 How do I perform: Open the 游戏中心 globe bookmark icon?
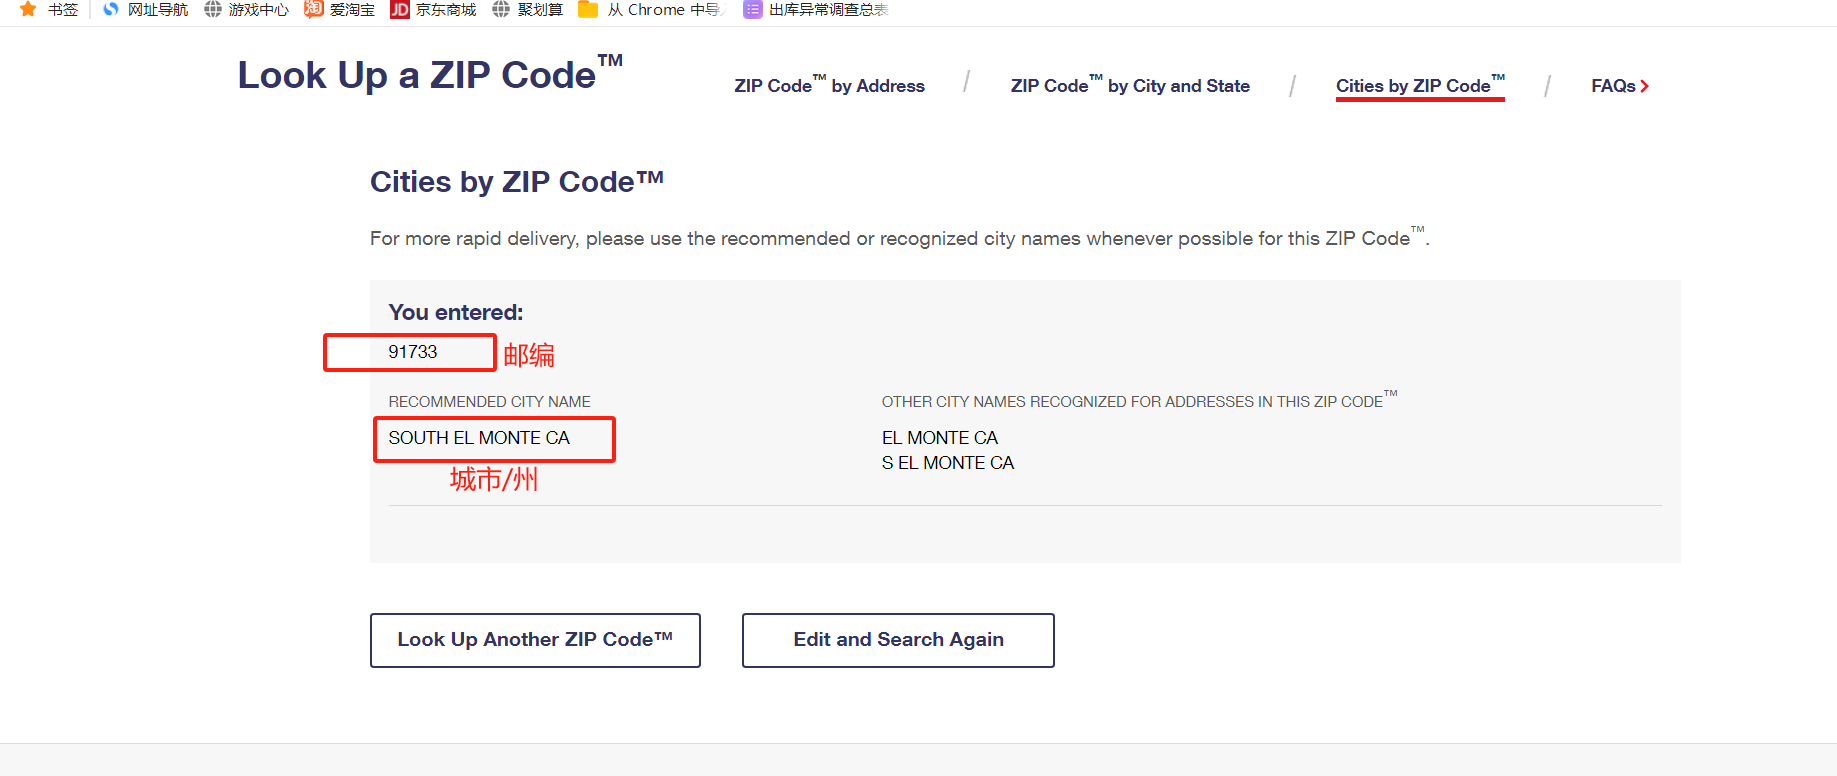click(213, 9)
